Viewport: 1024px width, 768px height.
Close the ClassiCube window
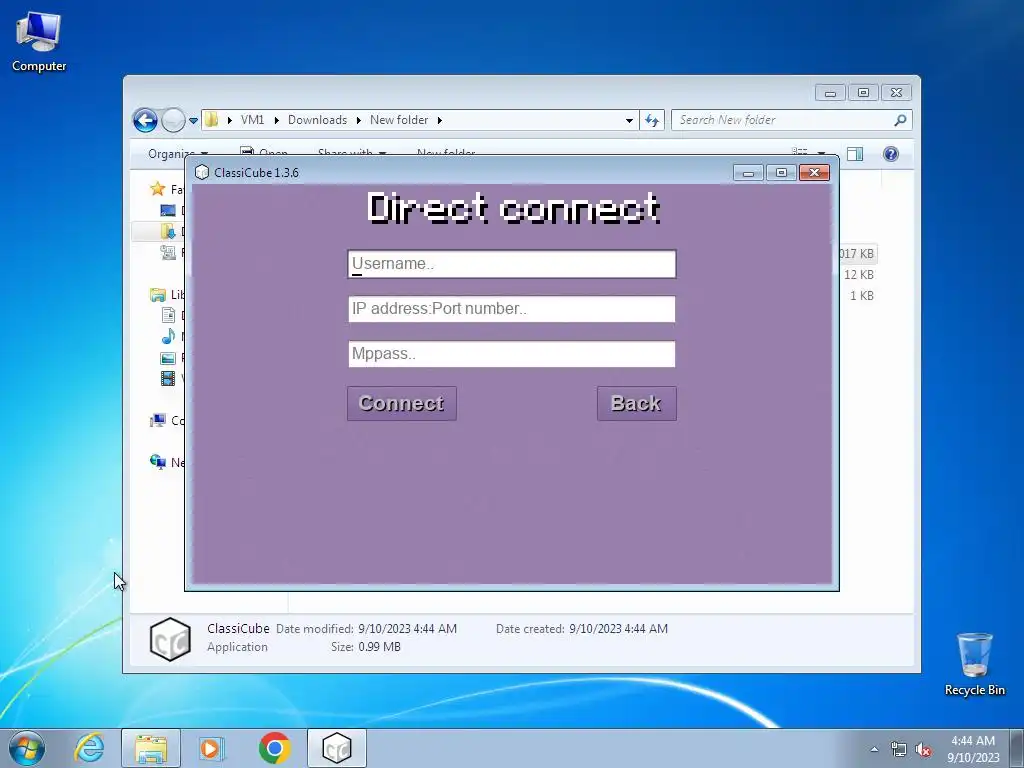pos(814,172)
